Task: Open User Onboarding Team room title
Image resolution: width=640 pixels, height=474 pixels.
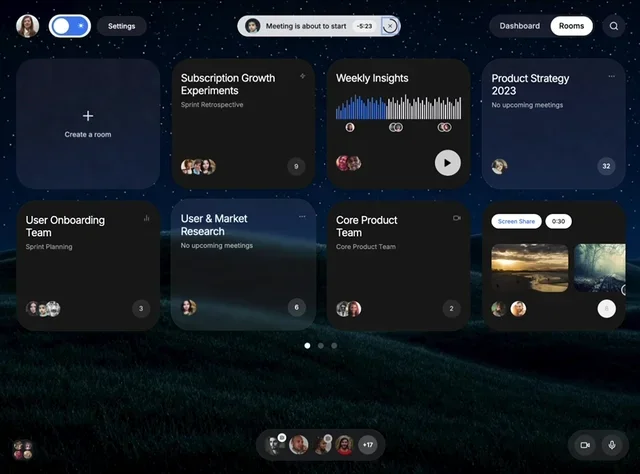Action: coord(65,226)
